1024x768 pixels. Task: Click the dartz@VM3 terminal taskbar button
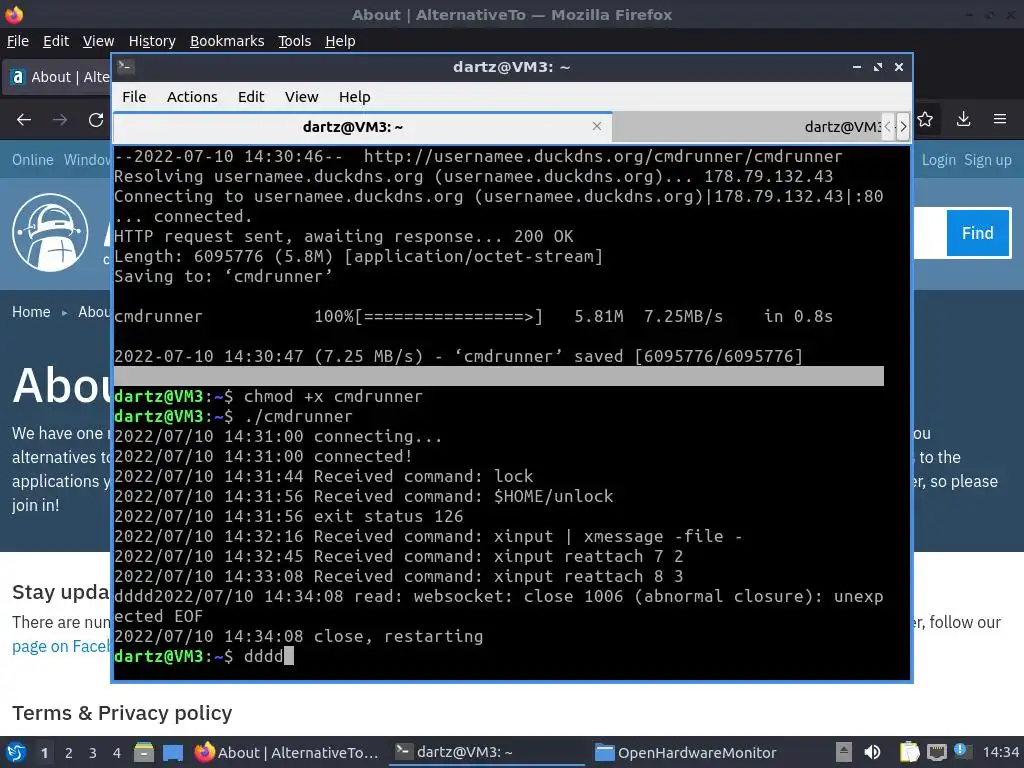pos(486,752)
